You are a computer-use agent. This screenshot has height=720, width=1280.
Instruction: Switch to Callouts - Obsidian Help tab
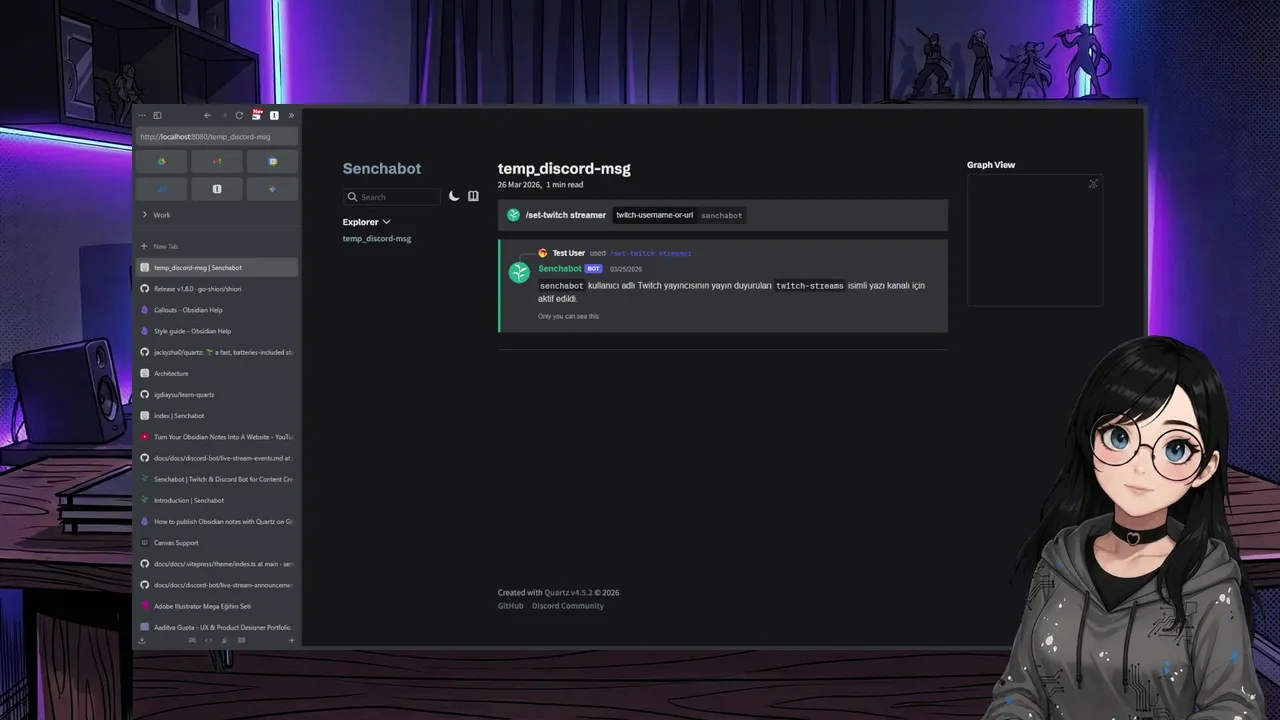(x=217, y=310)
